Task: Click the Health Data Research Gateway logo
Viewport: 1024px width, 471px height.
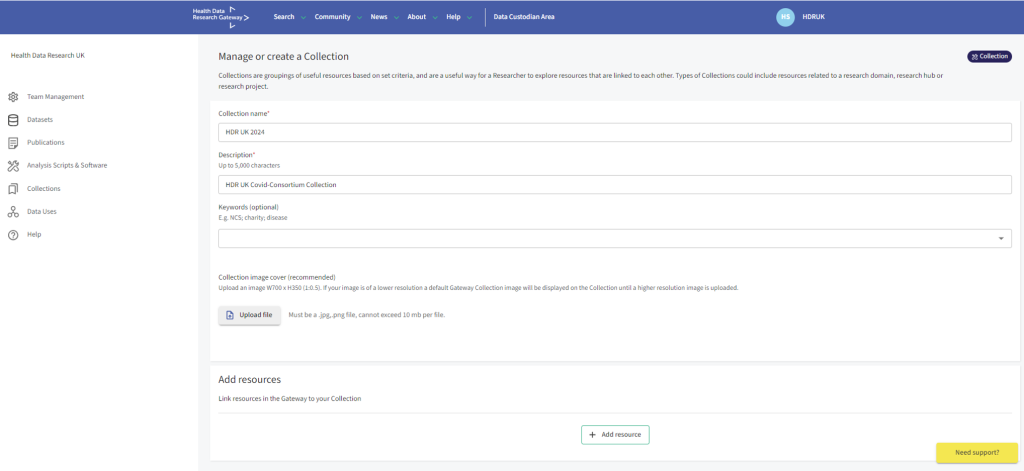Action: coord(221,17)
